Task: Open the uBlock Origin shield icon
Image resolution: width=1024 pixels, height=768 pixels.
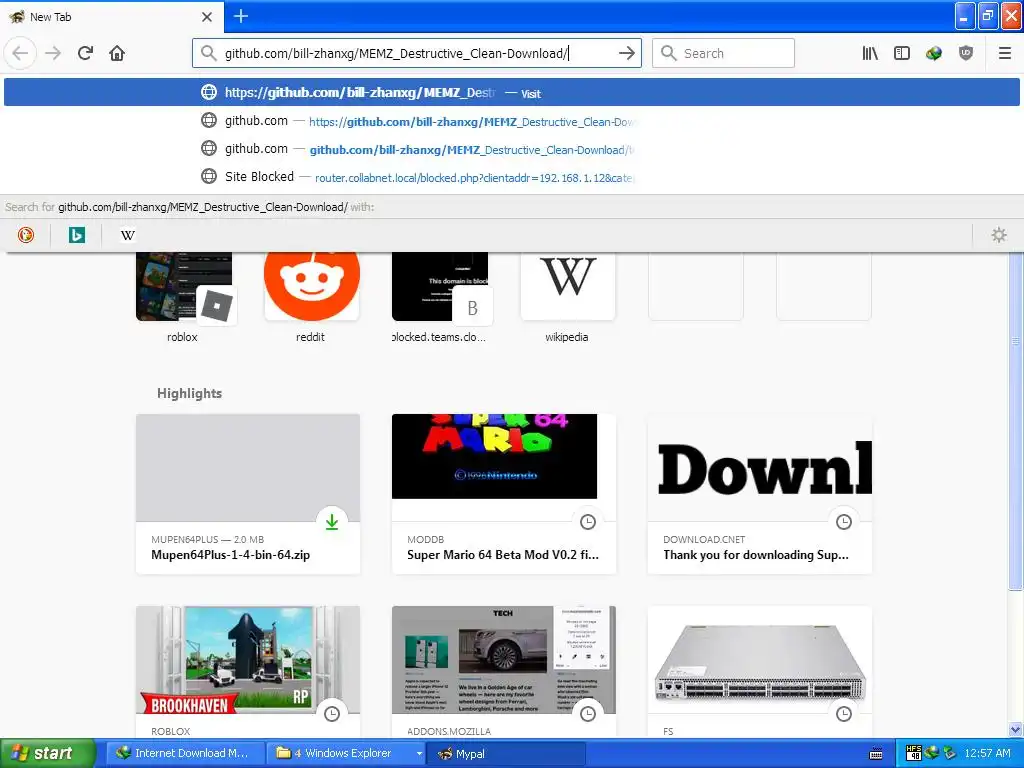Action: pyautogui.click(x=966, y=53)
